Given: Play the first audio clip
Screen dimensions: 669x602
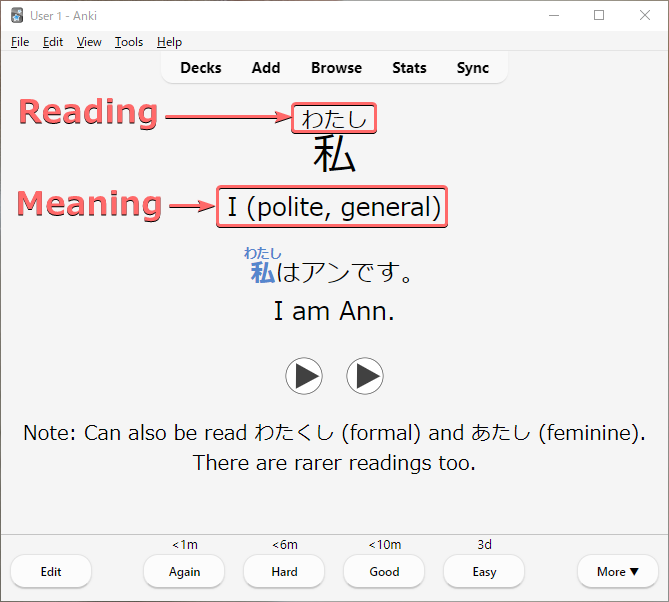Looking at the screenshot, I should click(x=304, y=376).
